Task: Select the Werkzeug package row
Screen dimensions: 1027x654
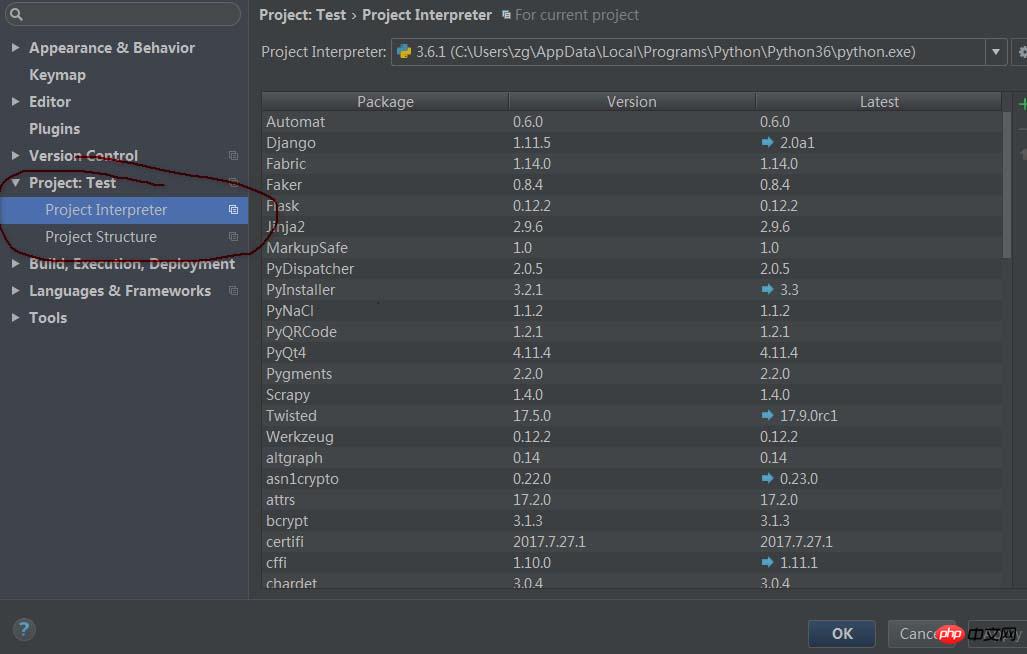Action: point(631,436)
